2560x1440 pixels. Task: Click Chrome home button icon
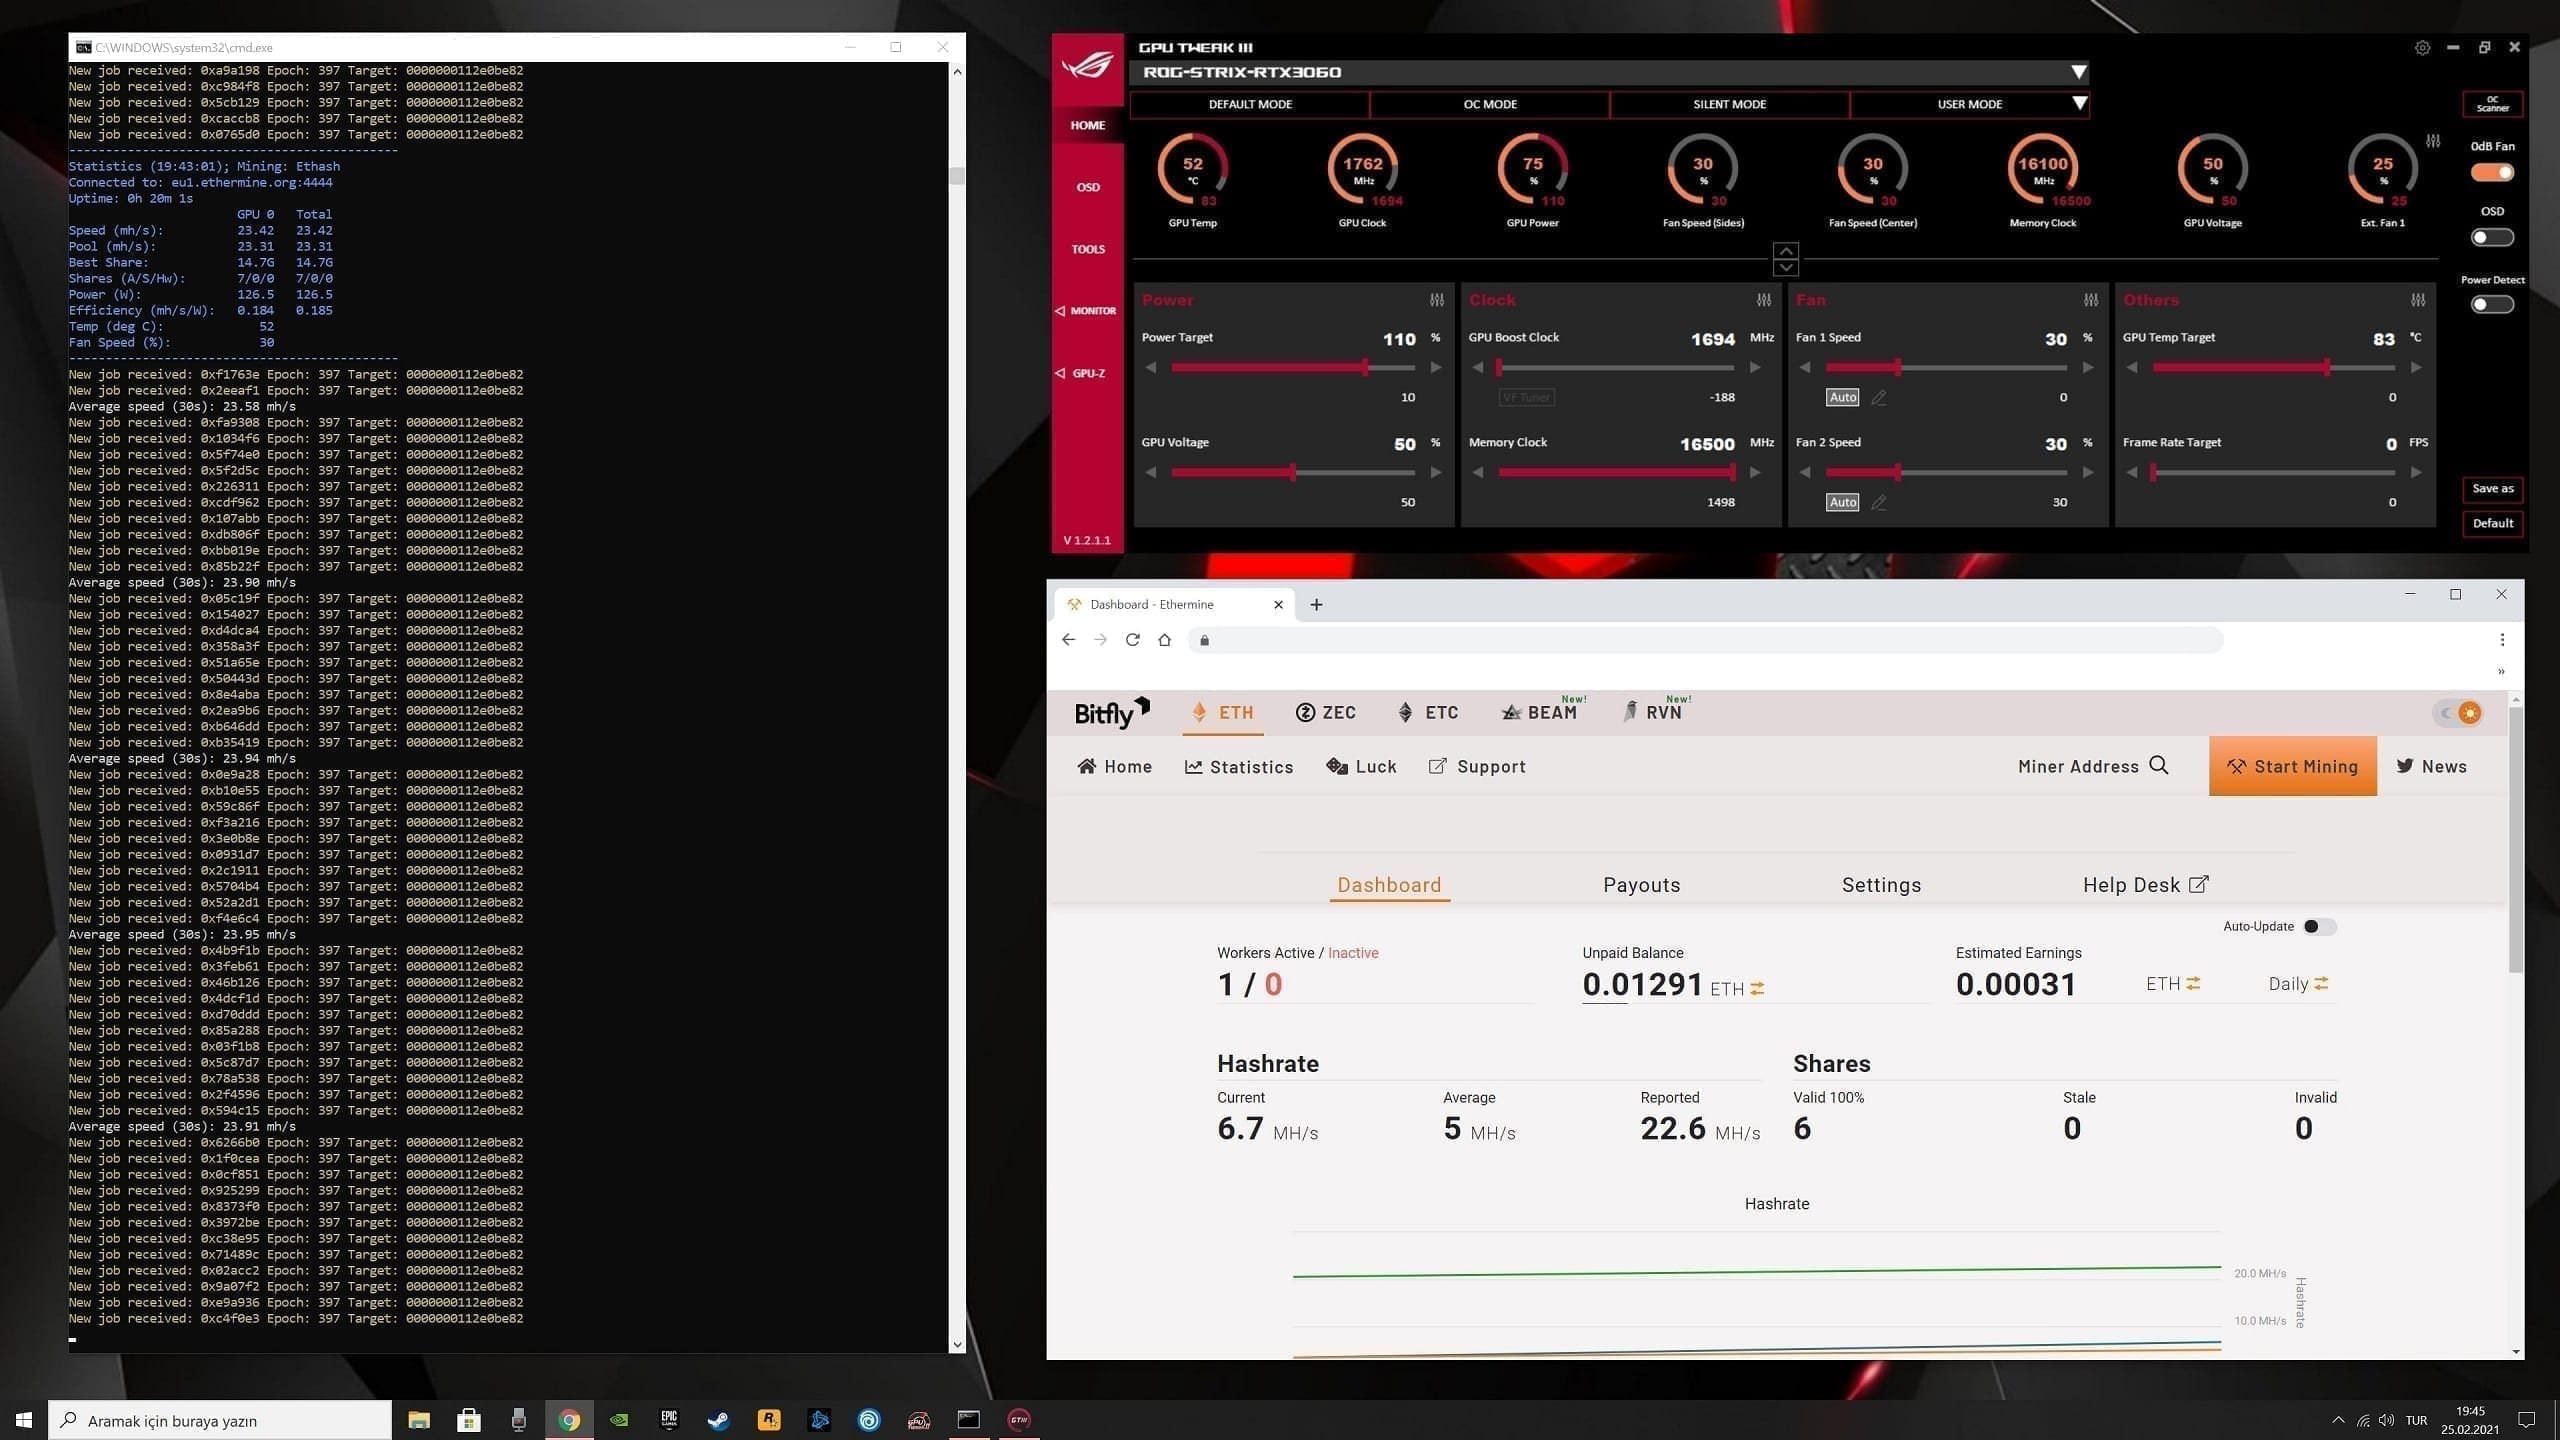click(1164, 640)
